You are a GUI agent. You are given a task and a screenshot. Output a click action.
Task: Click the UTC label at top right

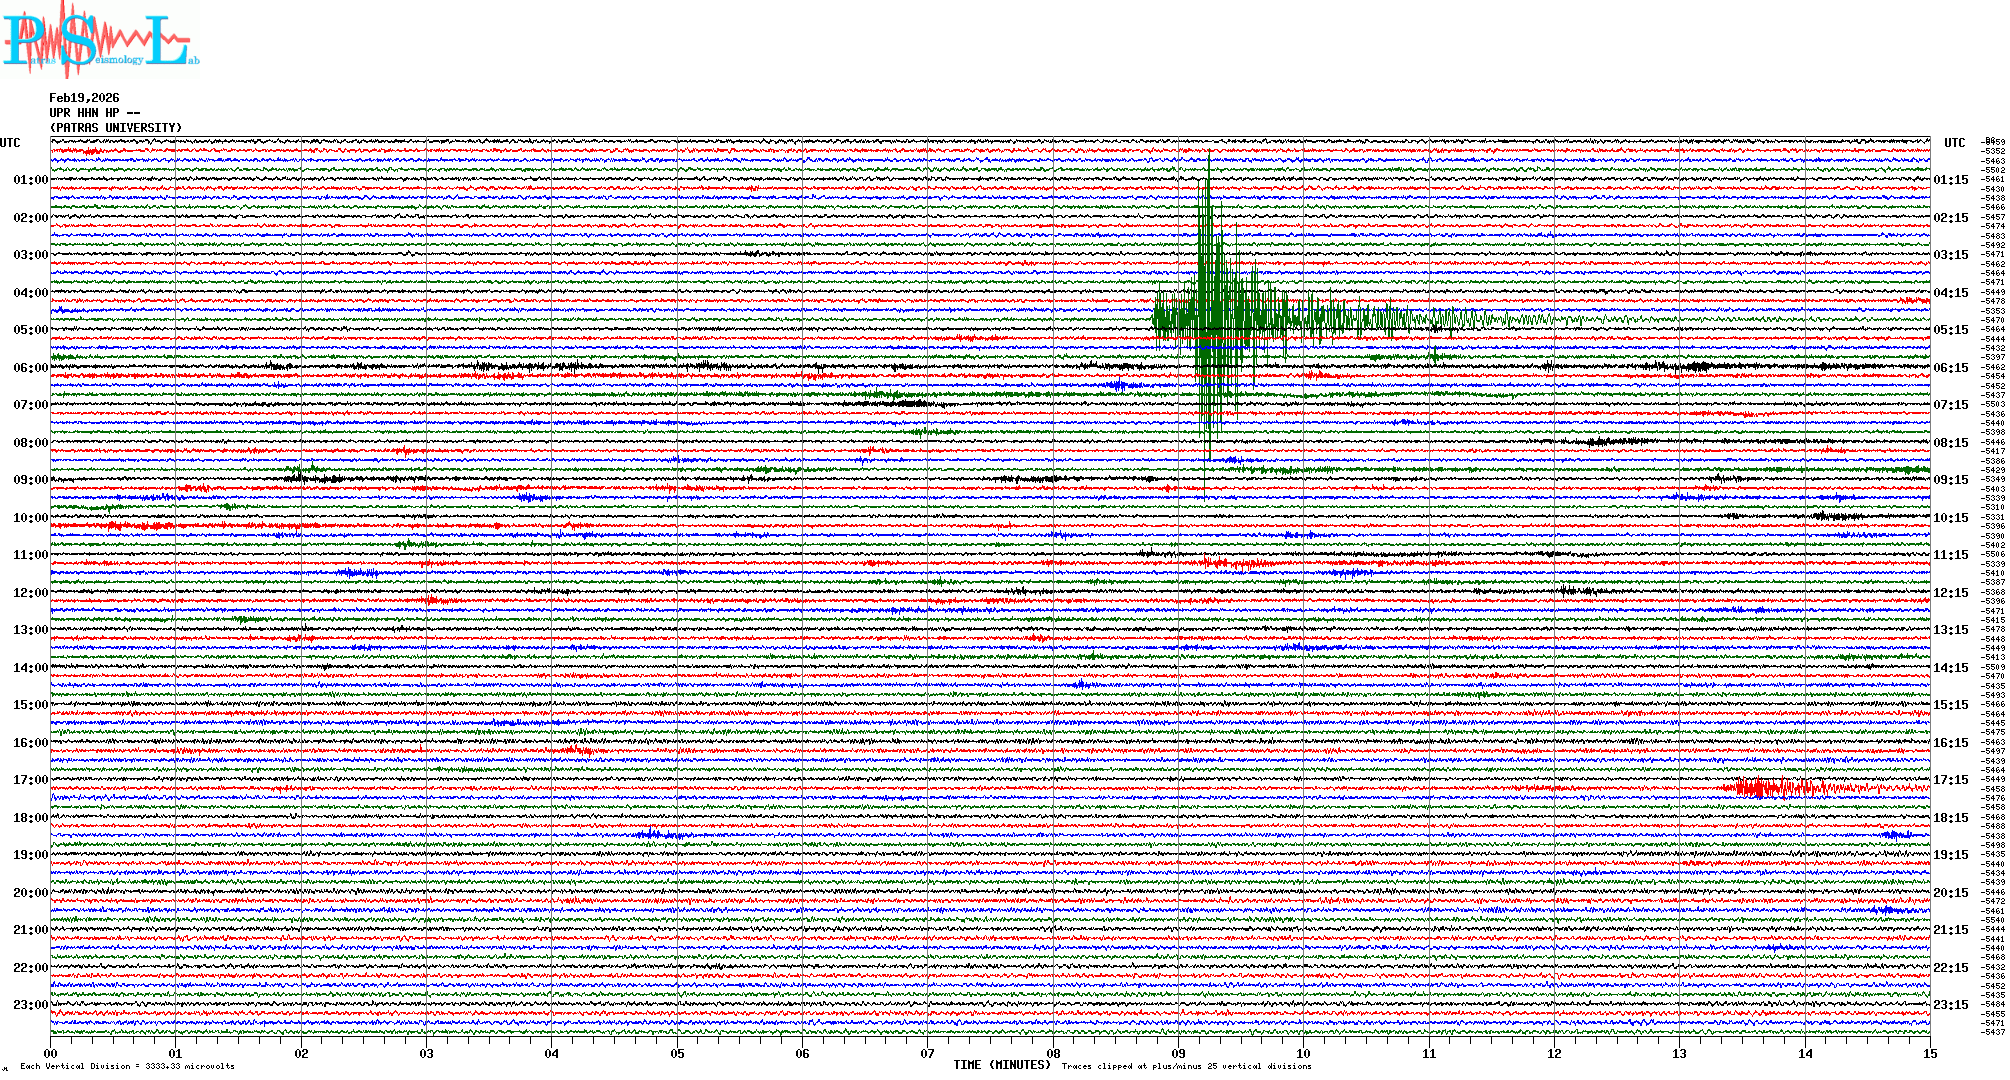pos(1954,143)
